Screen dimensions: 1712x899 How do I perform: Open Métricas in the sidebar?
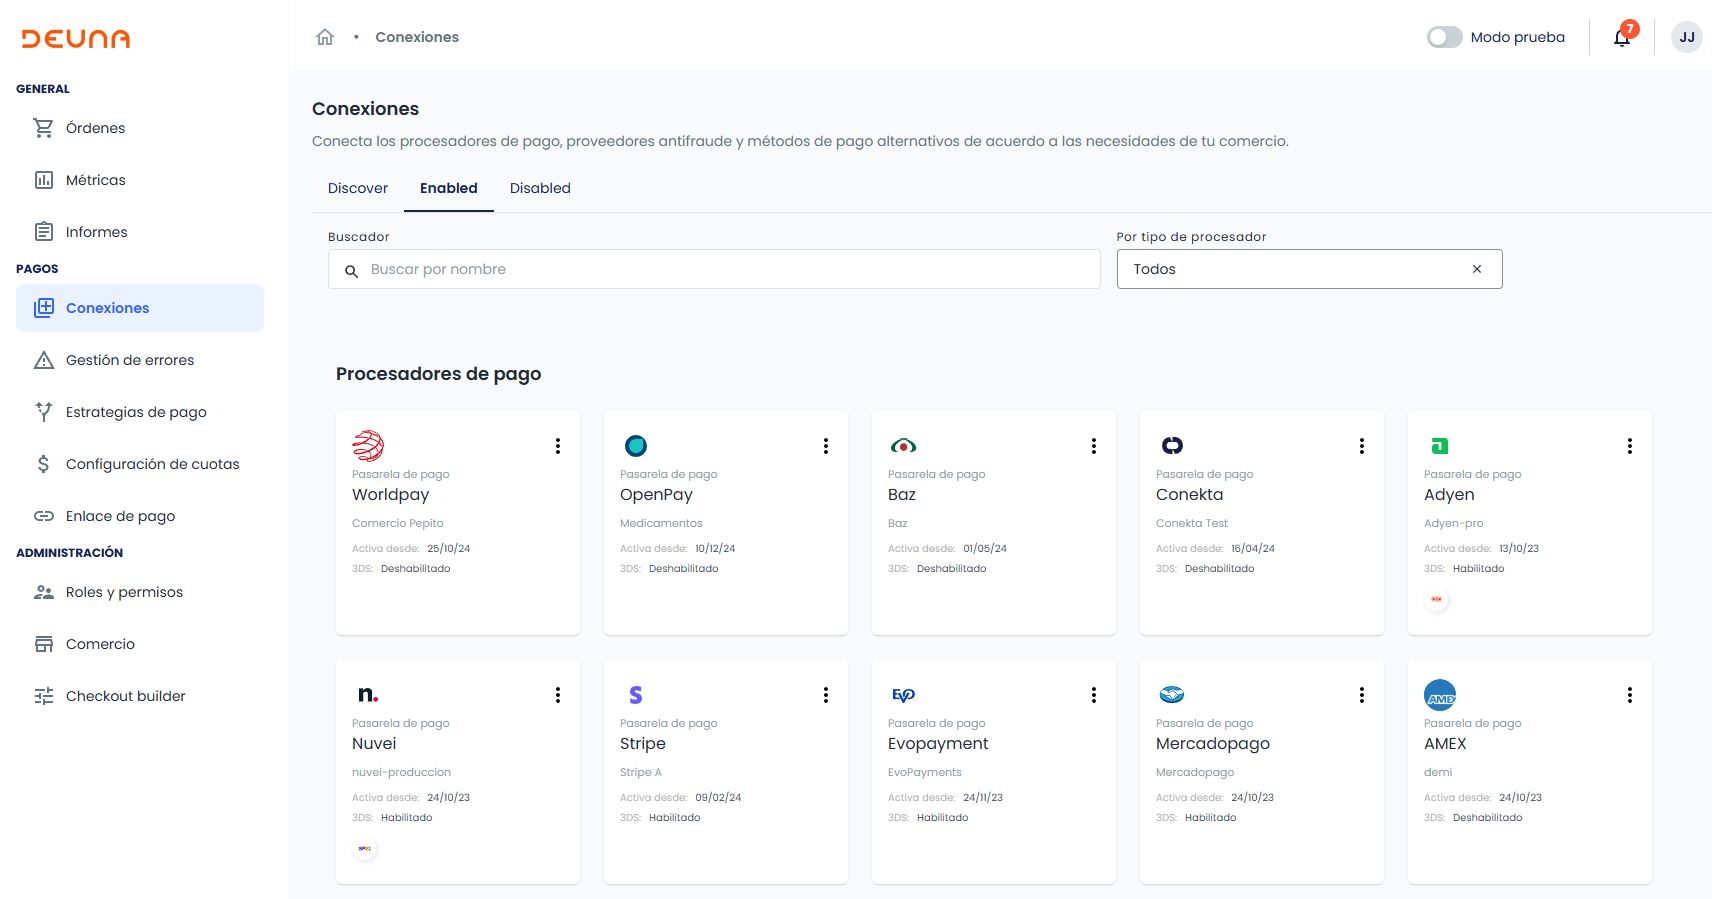140,180
